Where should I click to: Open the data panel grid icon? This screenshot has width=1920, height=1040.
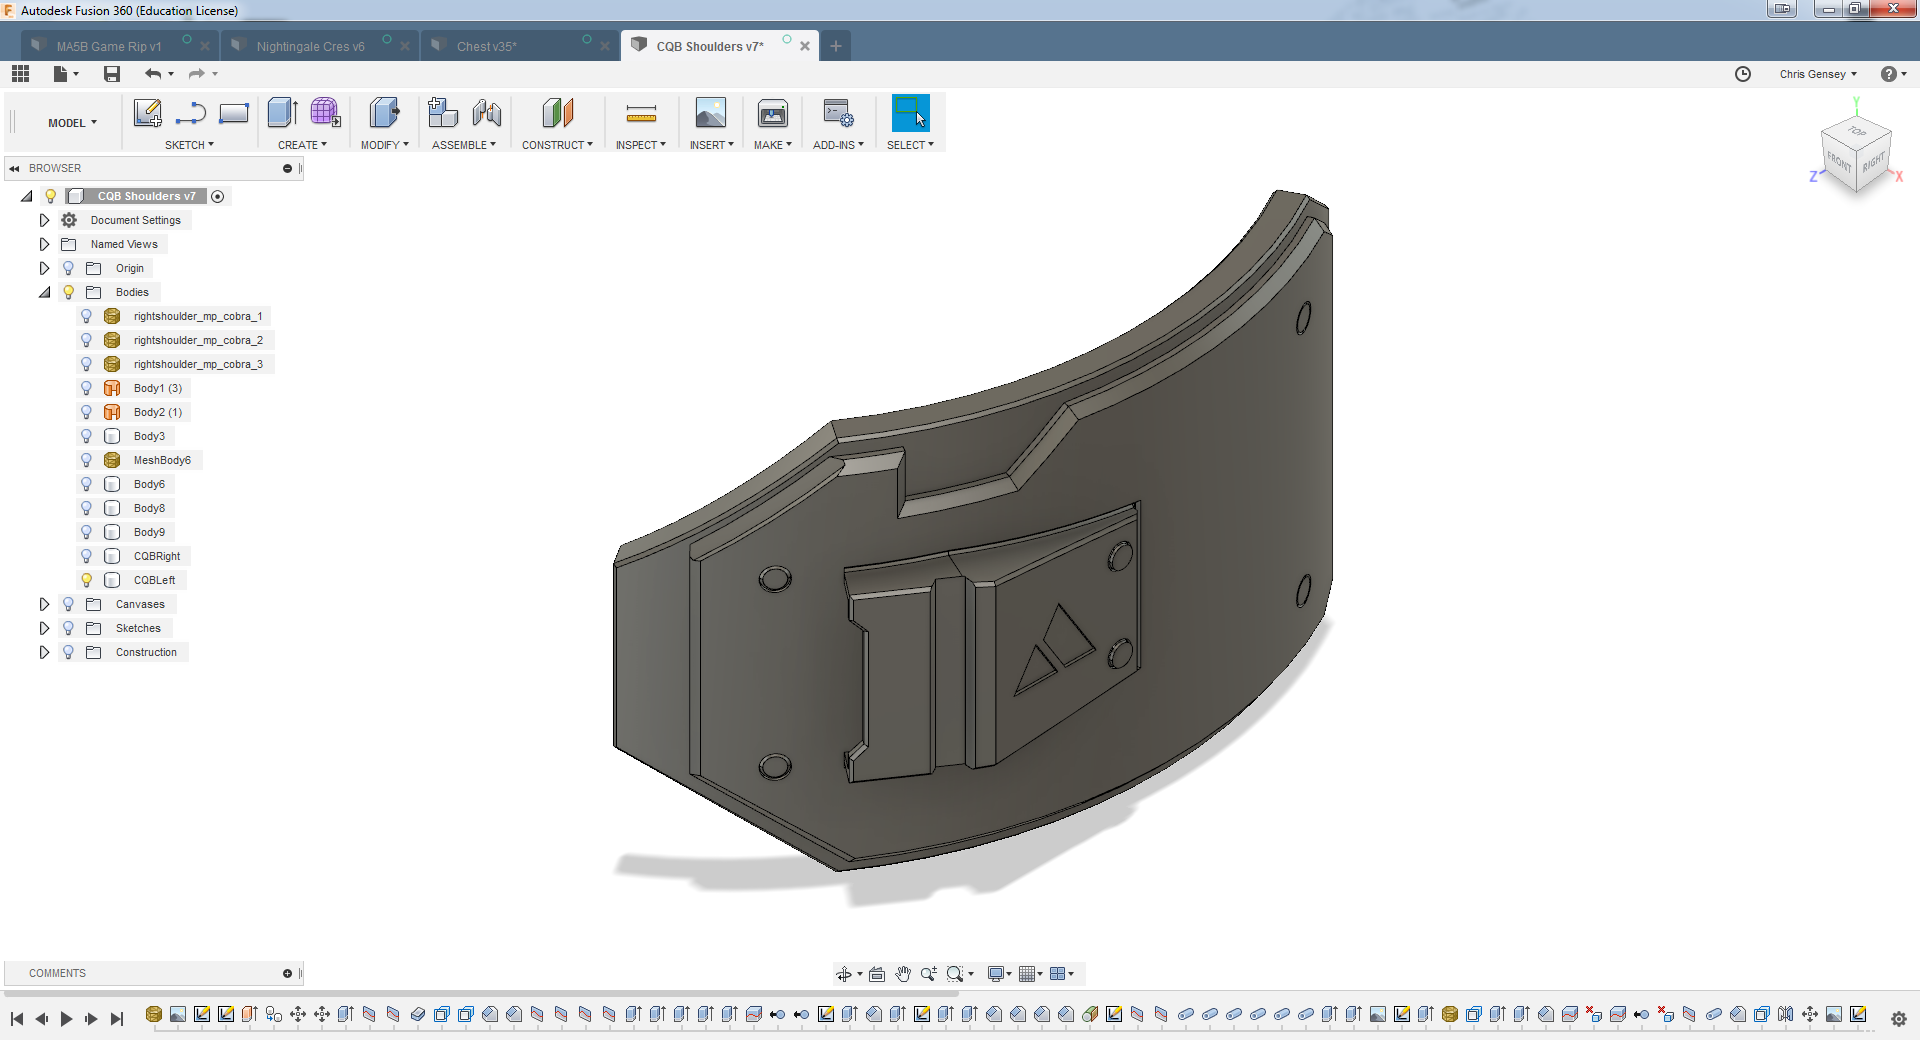coord(20,74)
